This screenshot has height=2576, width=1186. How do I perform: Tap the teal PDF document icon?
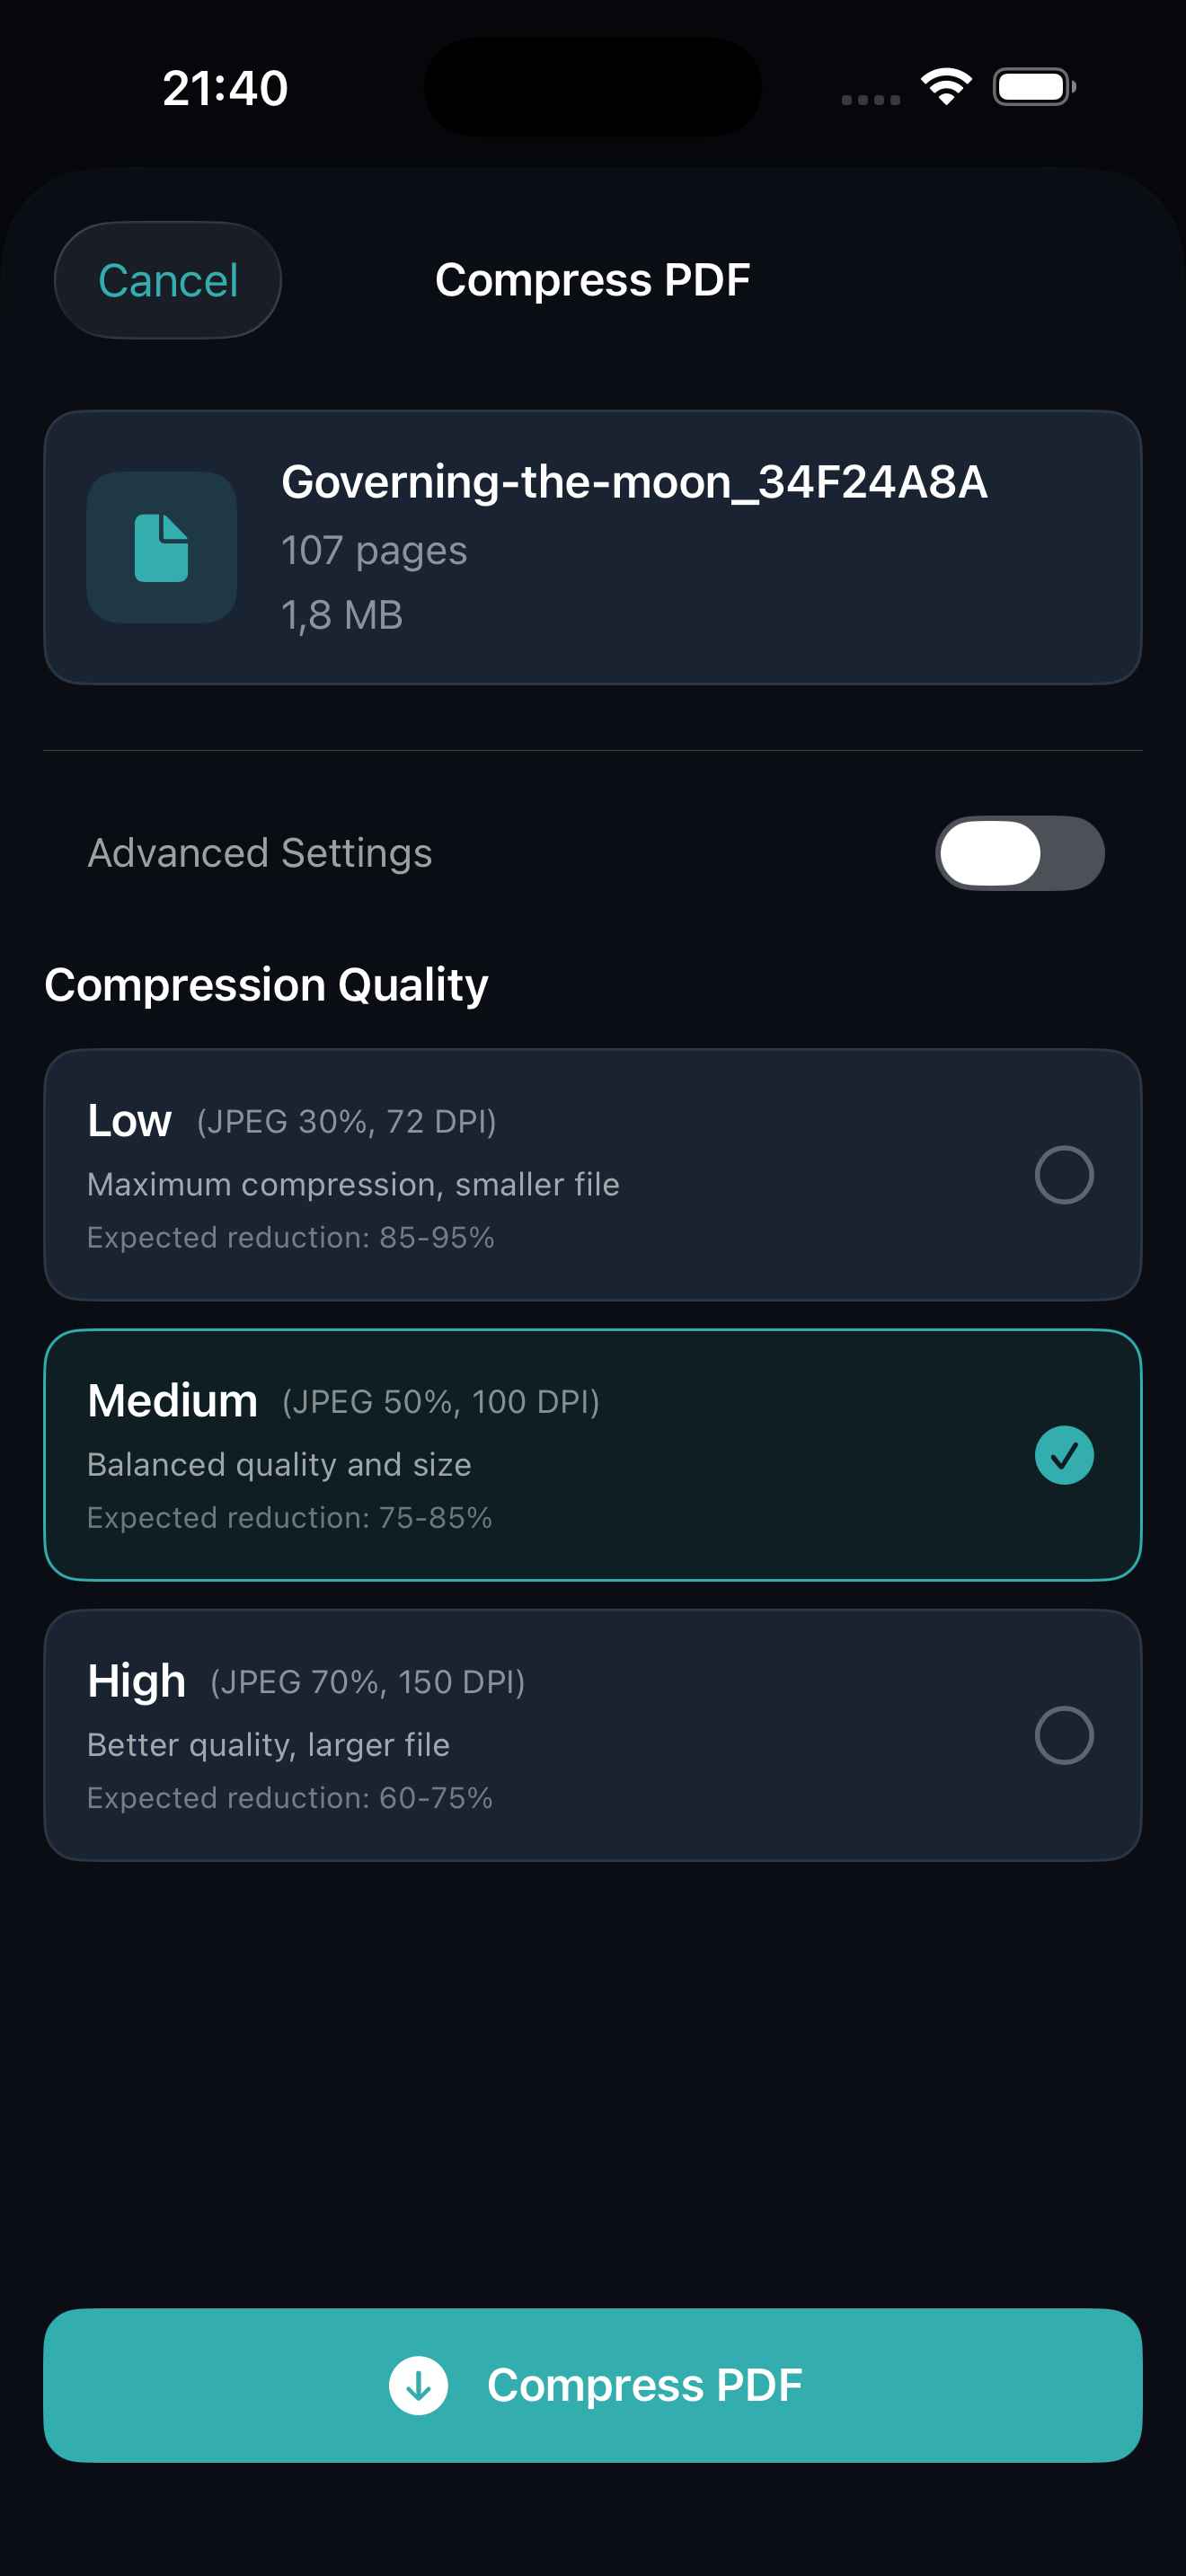pyautogui.click(x=161, y=548)
